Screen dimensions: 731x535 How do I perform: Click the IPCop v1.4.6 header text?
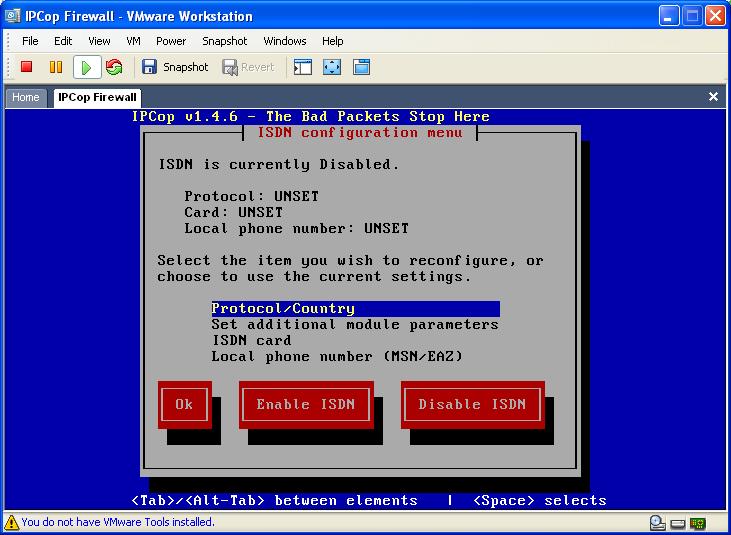coord(311,117)
